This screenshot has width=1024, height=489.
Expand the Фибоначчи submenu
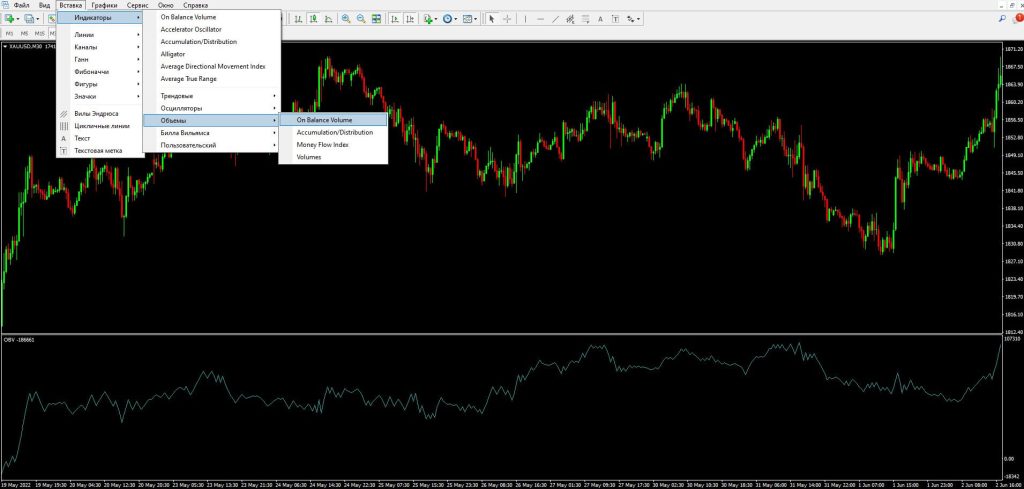[100, 72]
